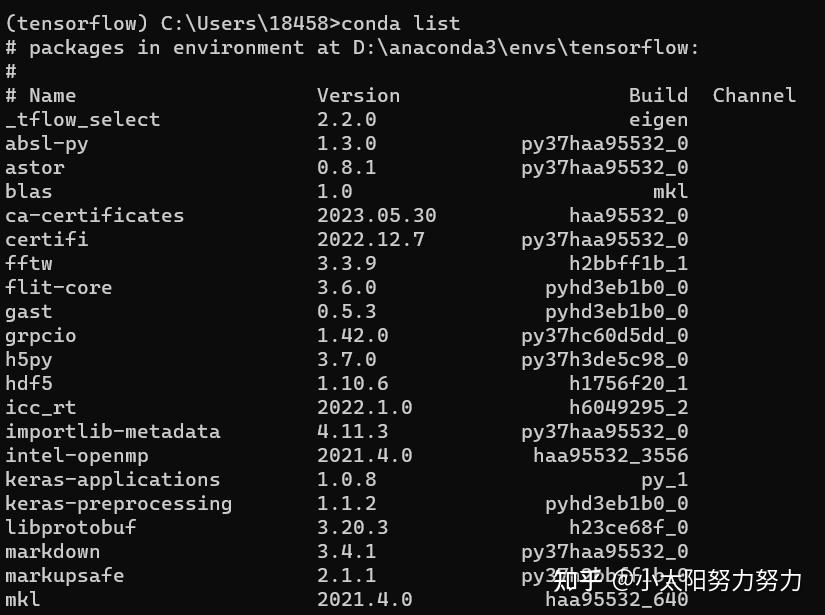Click the Build column header
The width and height of the screenshot is (825, 615).
(x=658, y=95)
